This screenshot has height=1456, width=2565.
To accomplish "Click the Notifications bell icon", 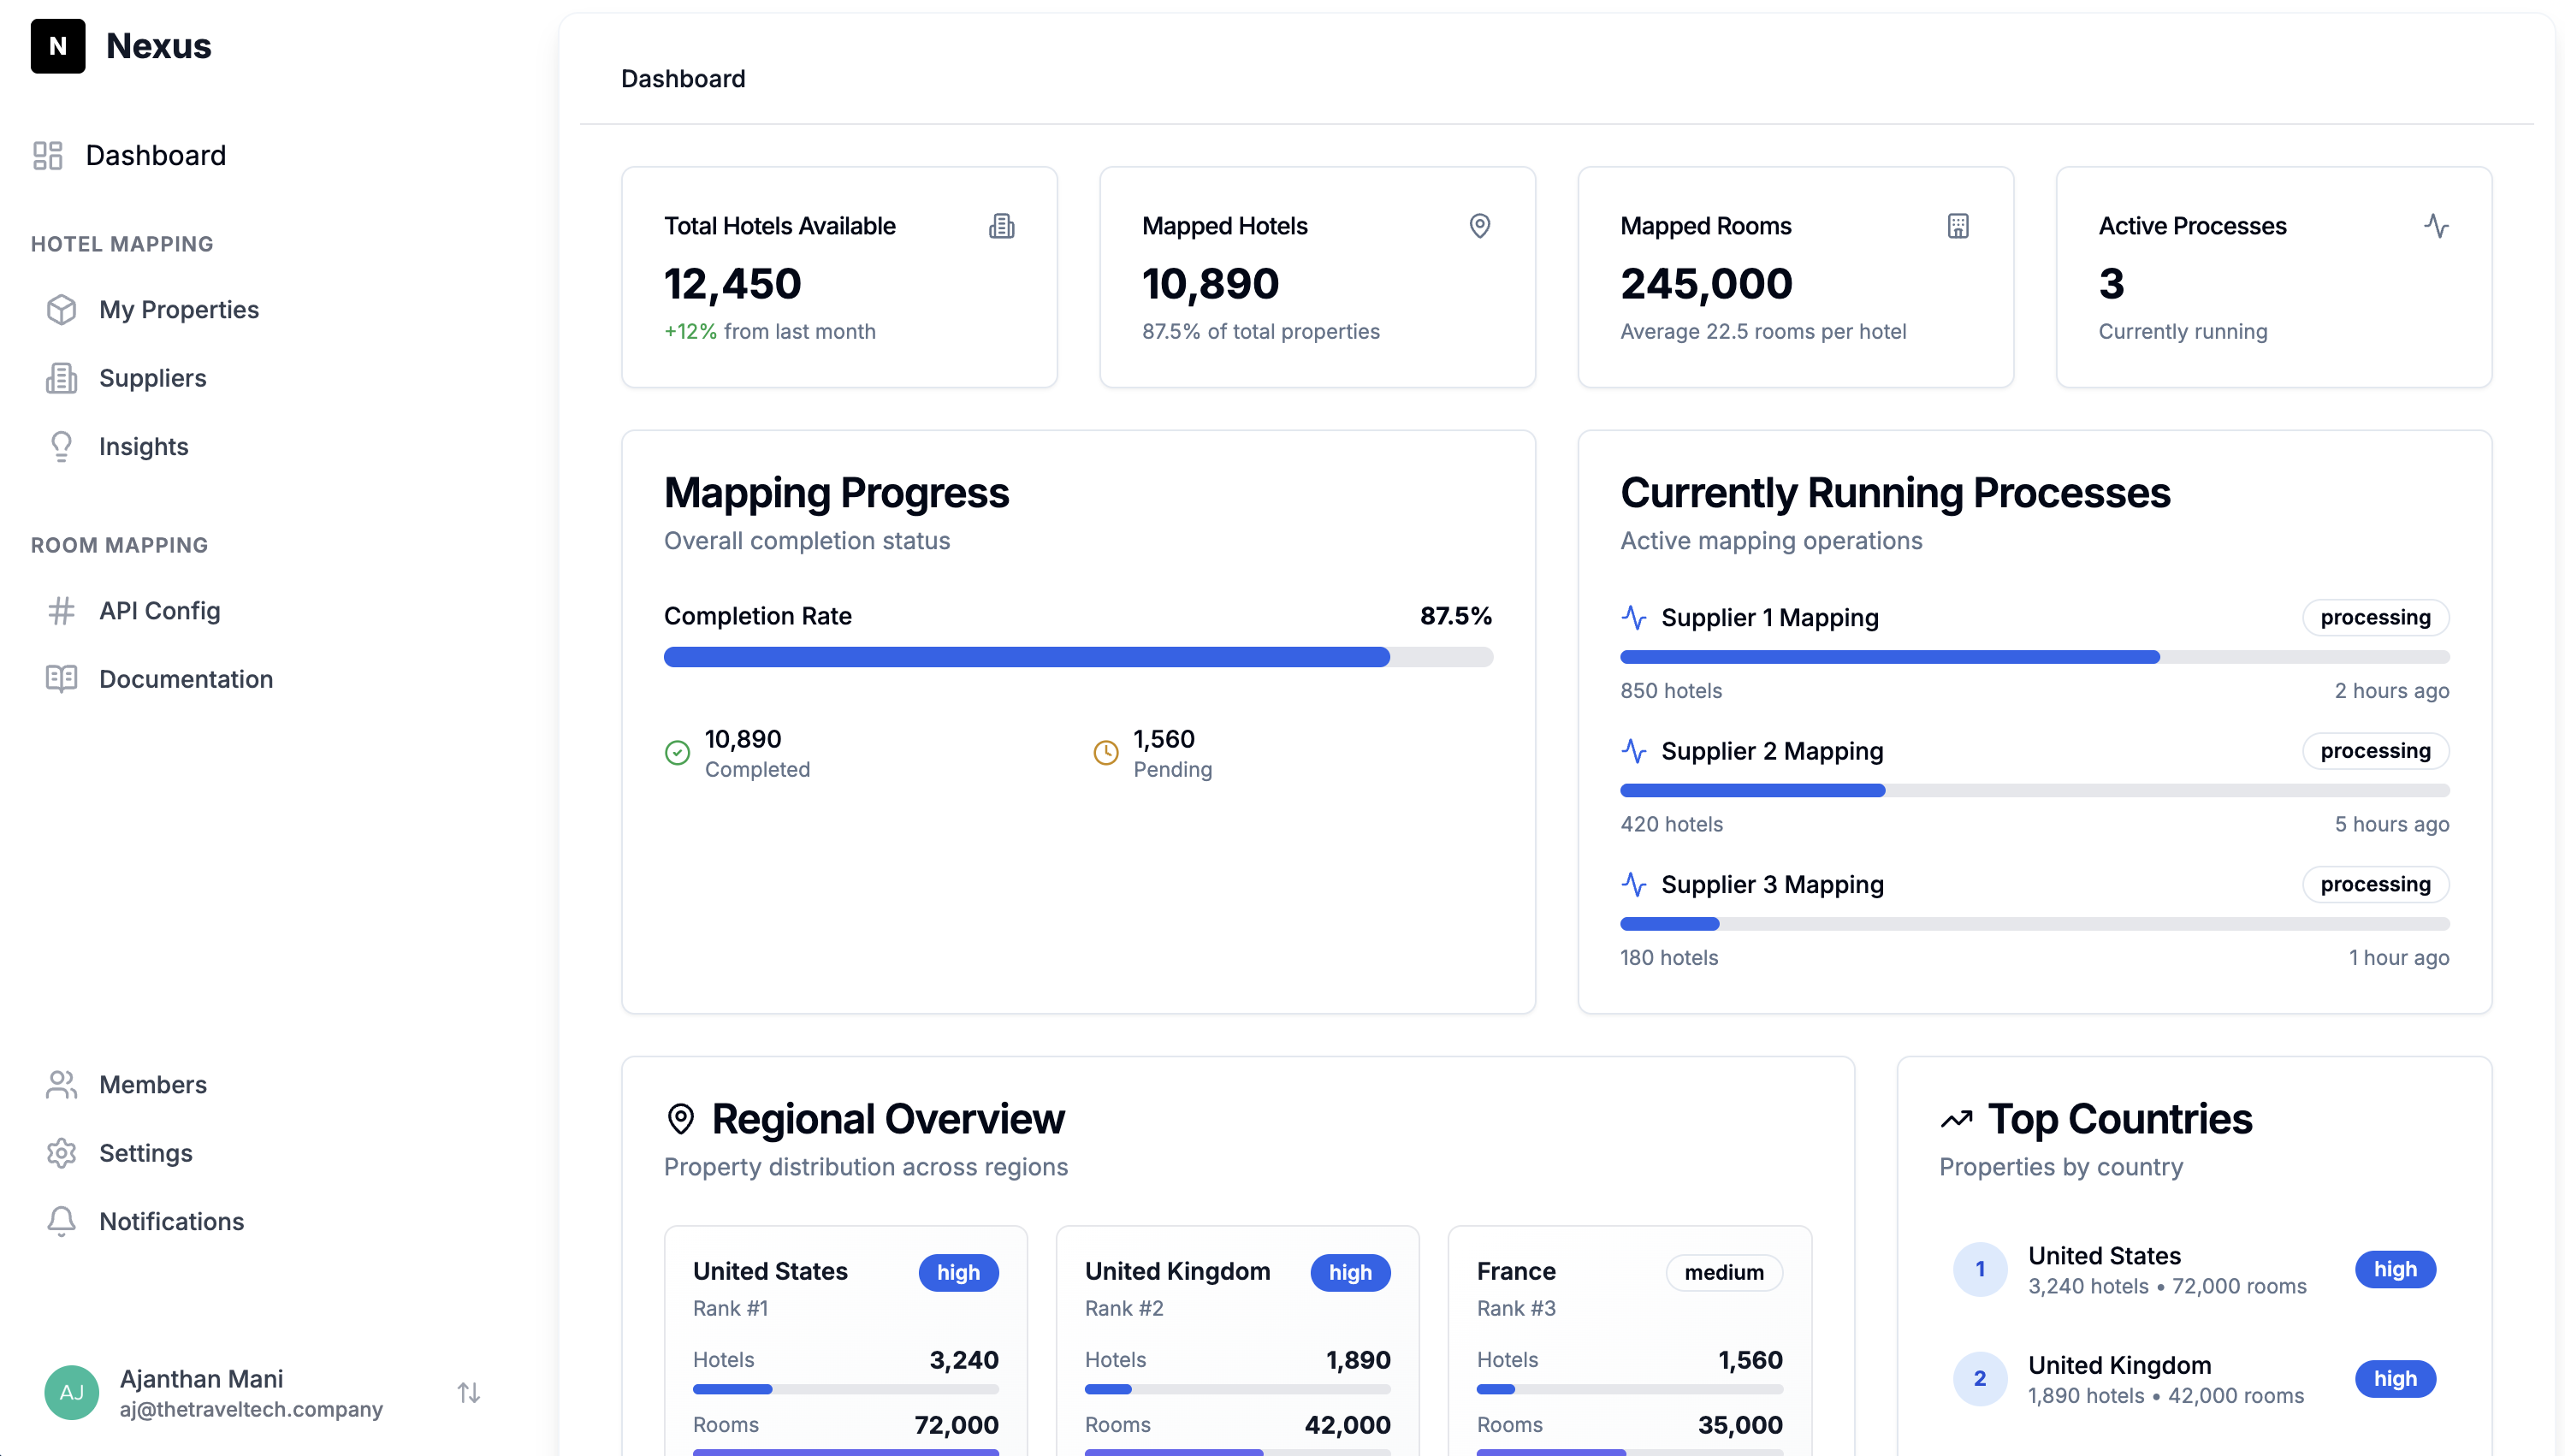I will (61, 1221).
